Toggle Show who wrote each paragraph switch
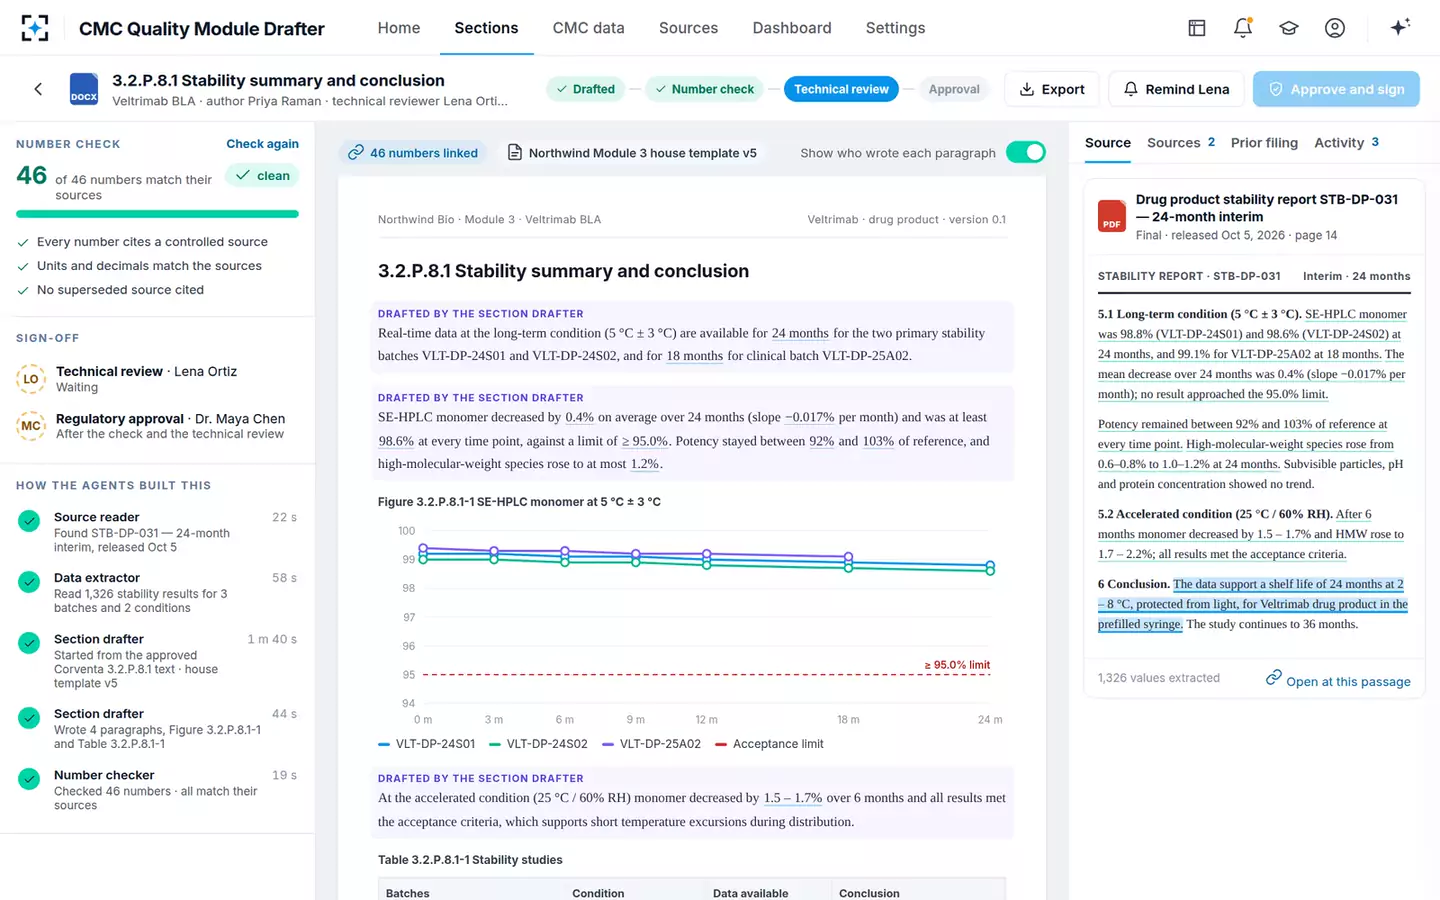The width and height of the screenshot is (1440, 900). click(x=1025, y=152)
